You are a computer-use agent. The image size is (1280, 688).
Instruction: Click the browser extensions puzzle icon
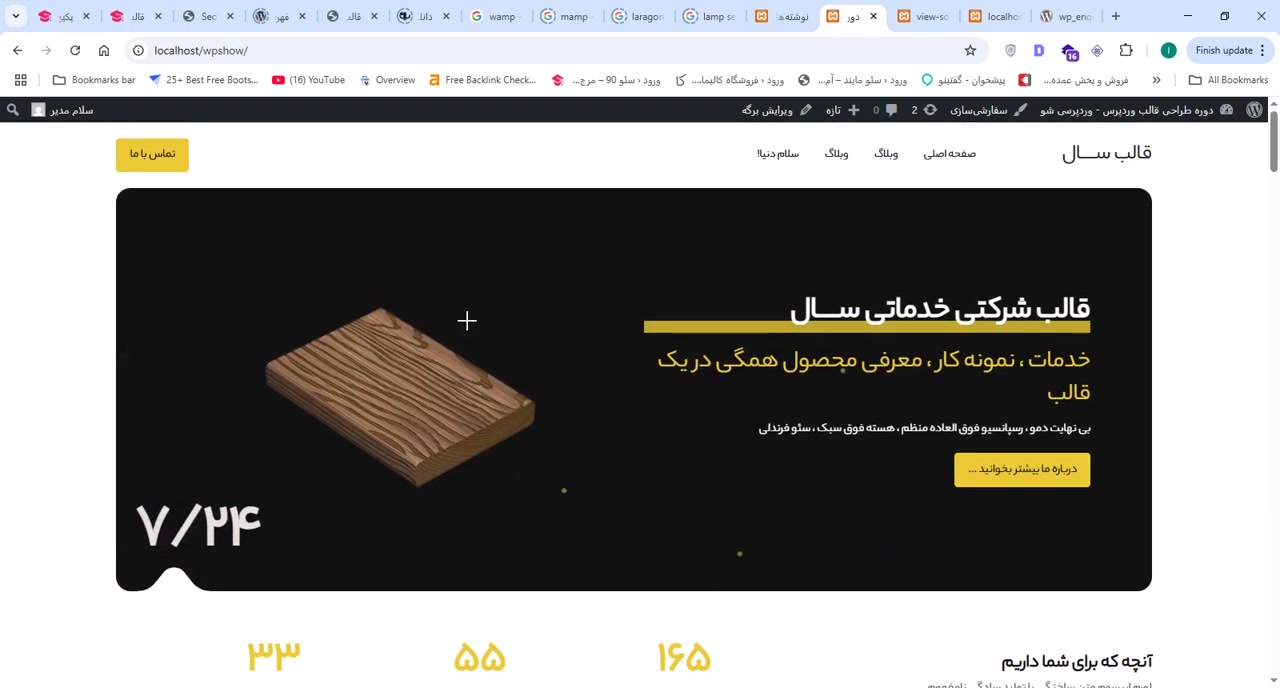(1126, 50)
